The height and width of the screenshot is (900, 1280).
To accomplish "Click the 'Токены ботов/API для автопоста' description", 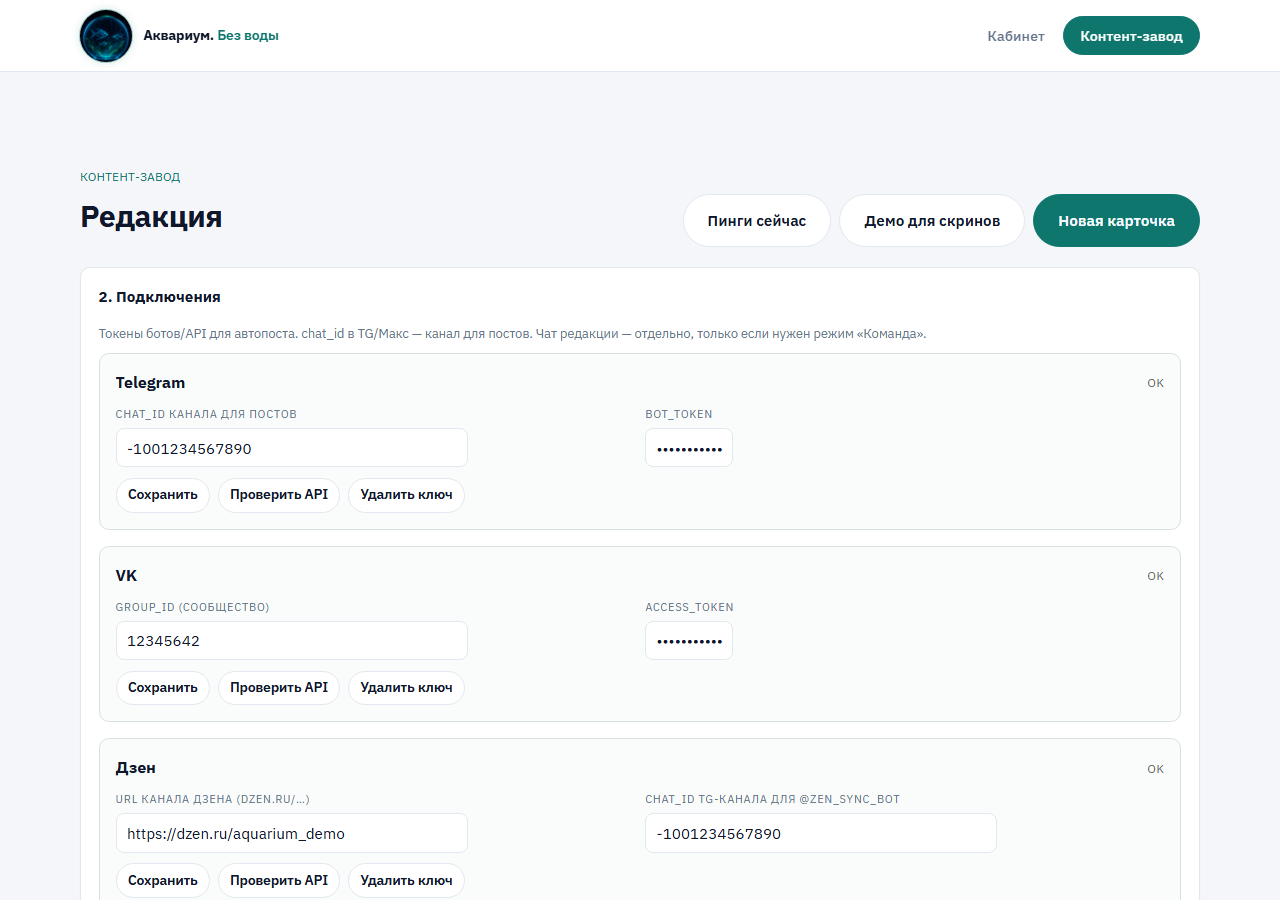I will point(512,334).
